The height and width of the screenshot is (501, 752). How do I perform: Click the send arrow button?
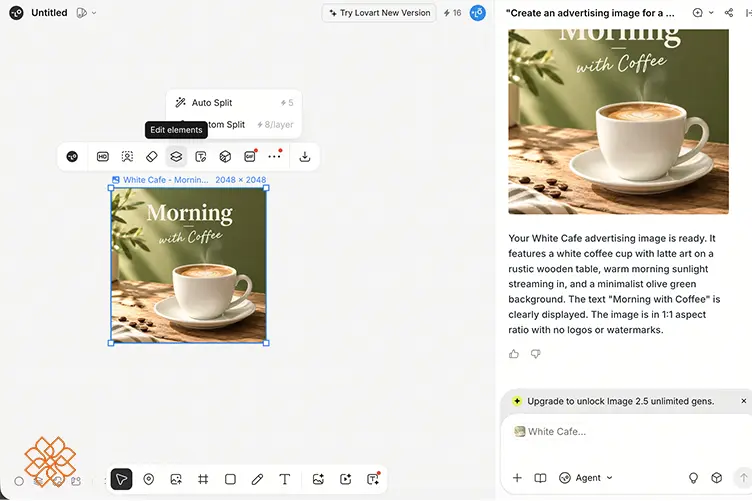click(743, 478)
